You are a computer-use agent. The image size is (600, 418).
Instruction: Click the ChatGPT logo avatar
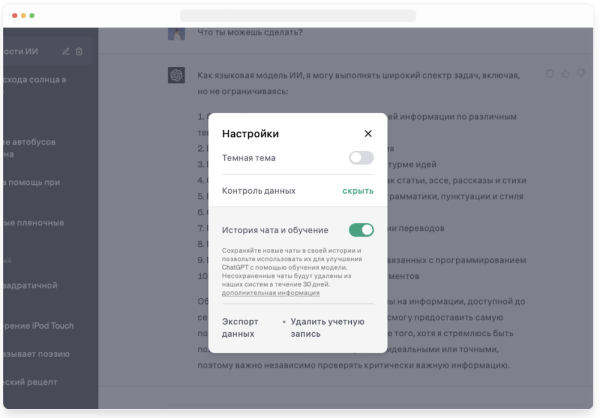(176, 73)
